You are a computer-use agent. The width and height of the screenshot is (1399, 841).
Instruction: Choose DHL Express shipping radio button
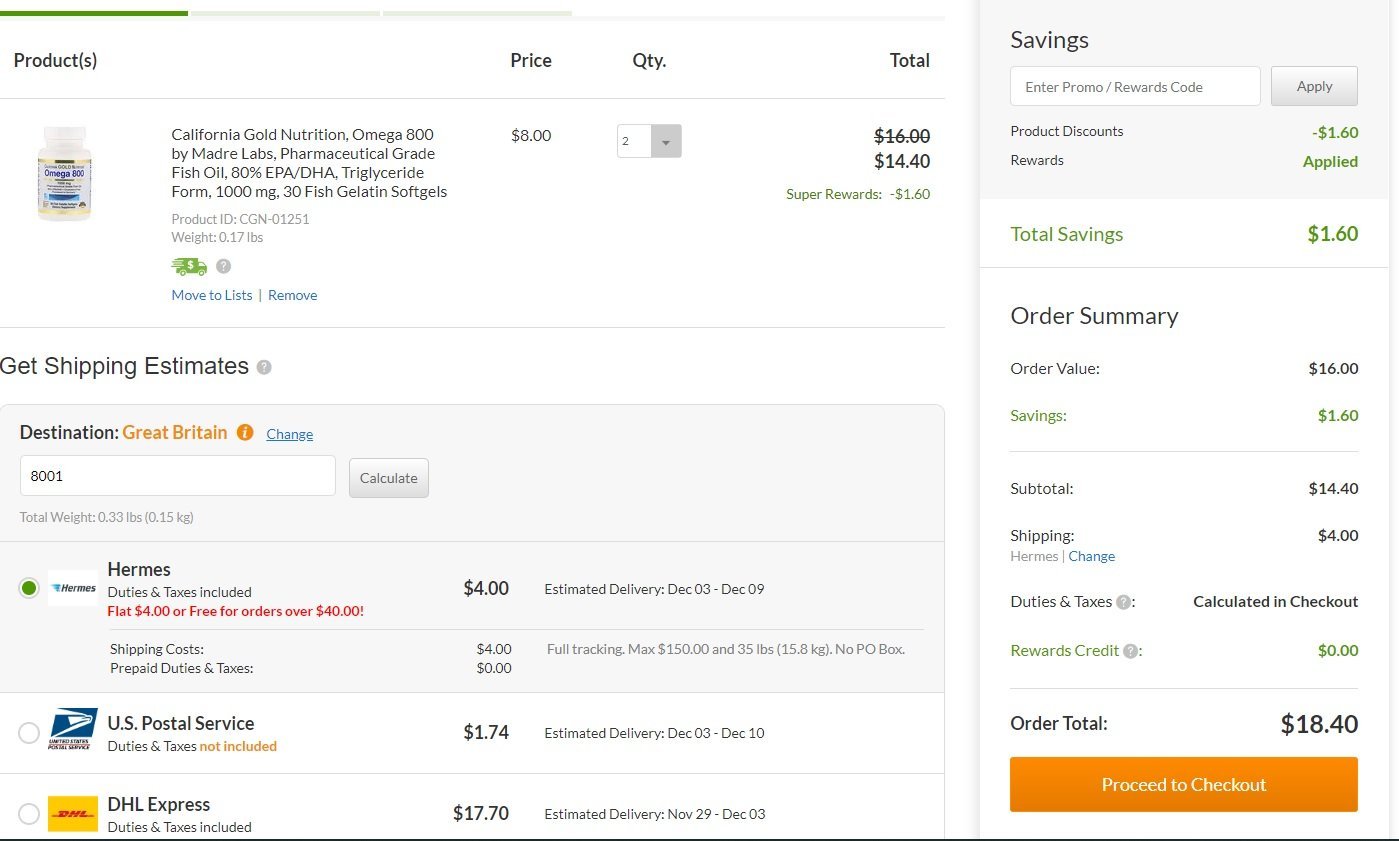(29, 814)
